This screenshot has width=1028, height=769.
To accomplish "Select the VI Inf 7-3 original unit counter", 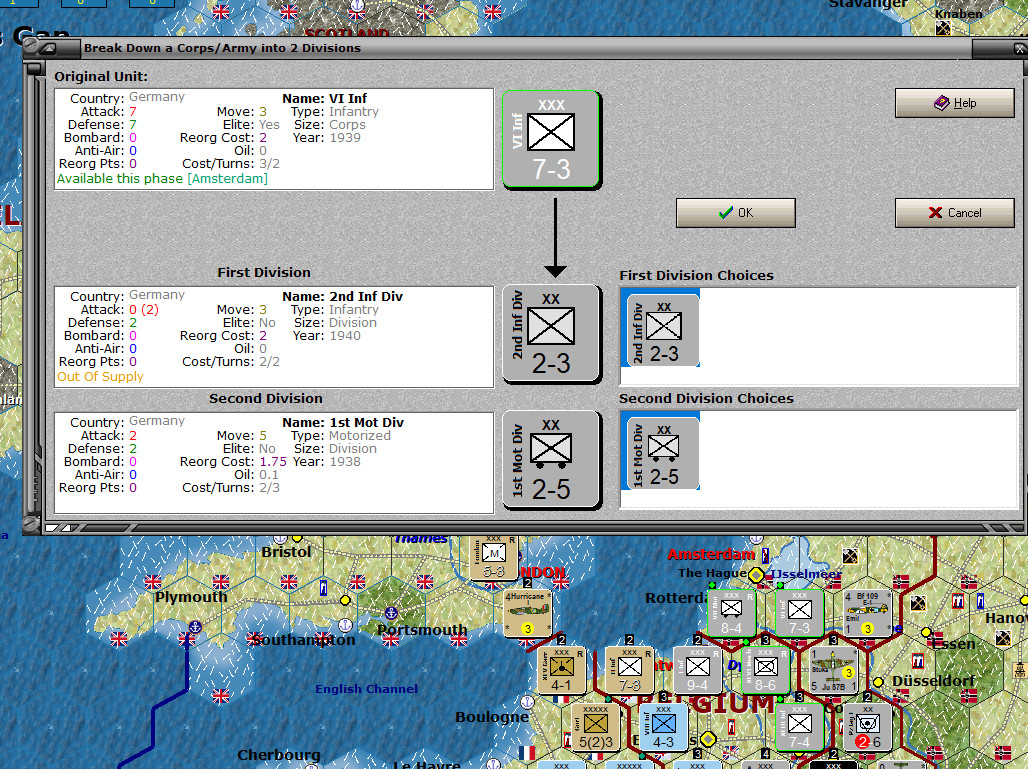I will (x=551, y=140).
